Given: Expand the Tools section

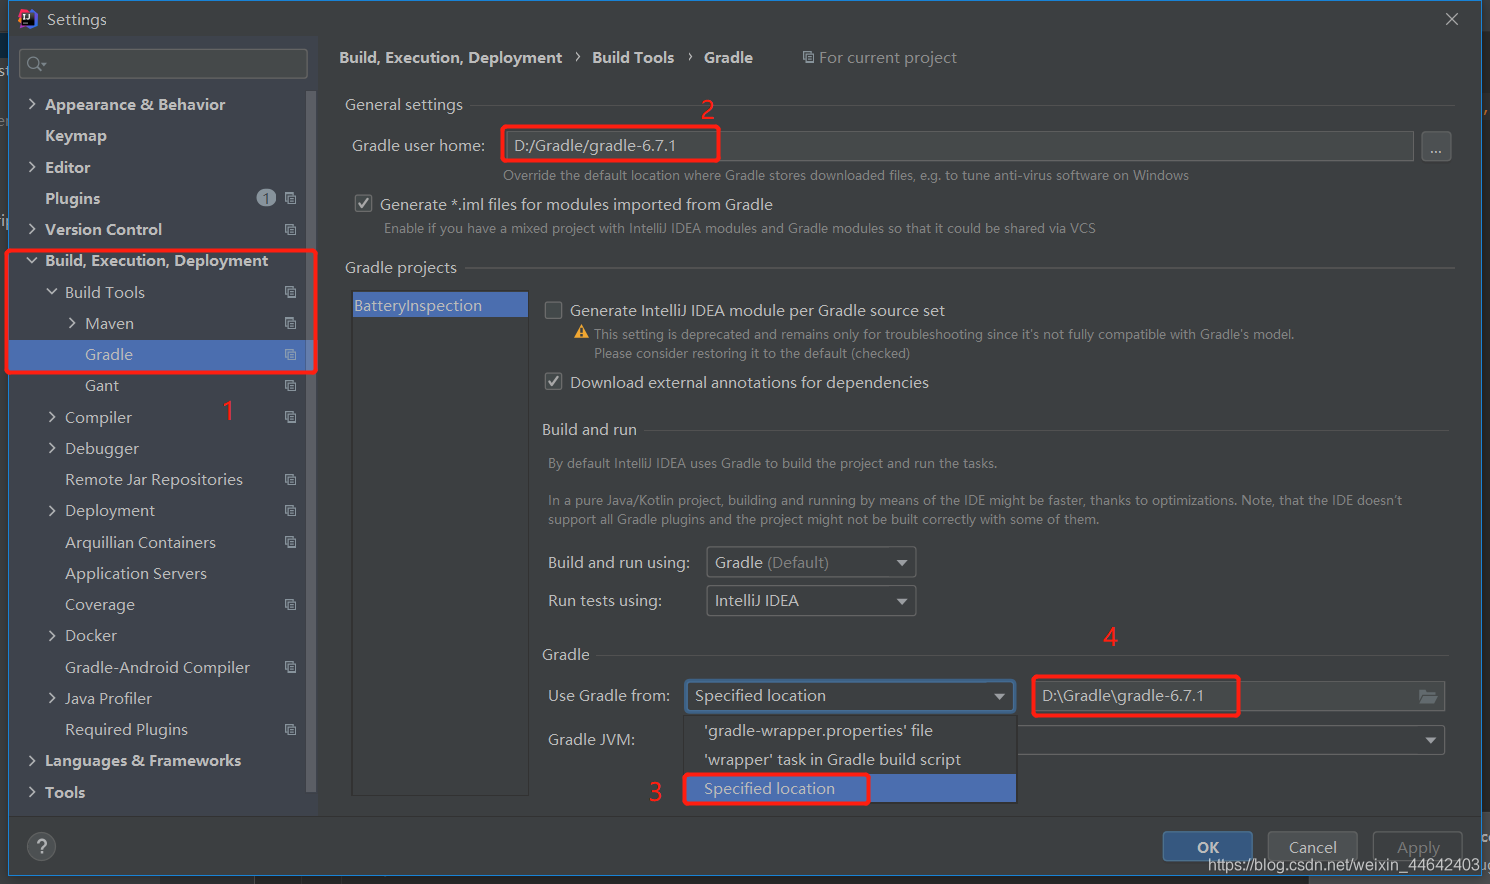Looking at the screenshot, I should point(32,792).
